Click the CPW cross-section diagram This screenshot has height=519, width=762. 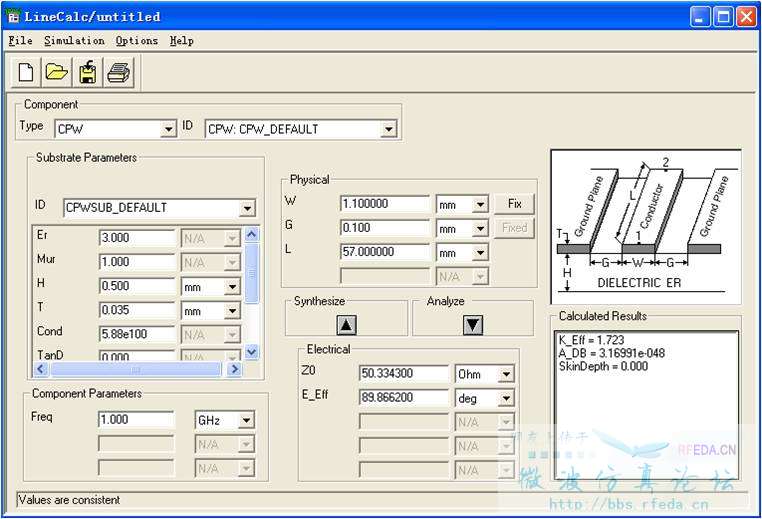pos(646,227)
